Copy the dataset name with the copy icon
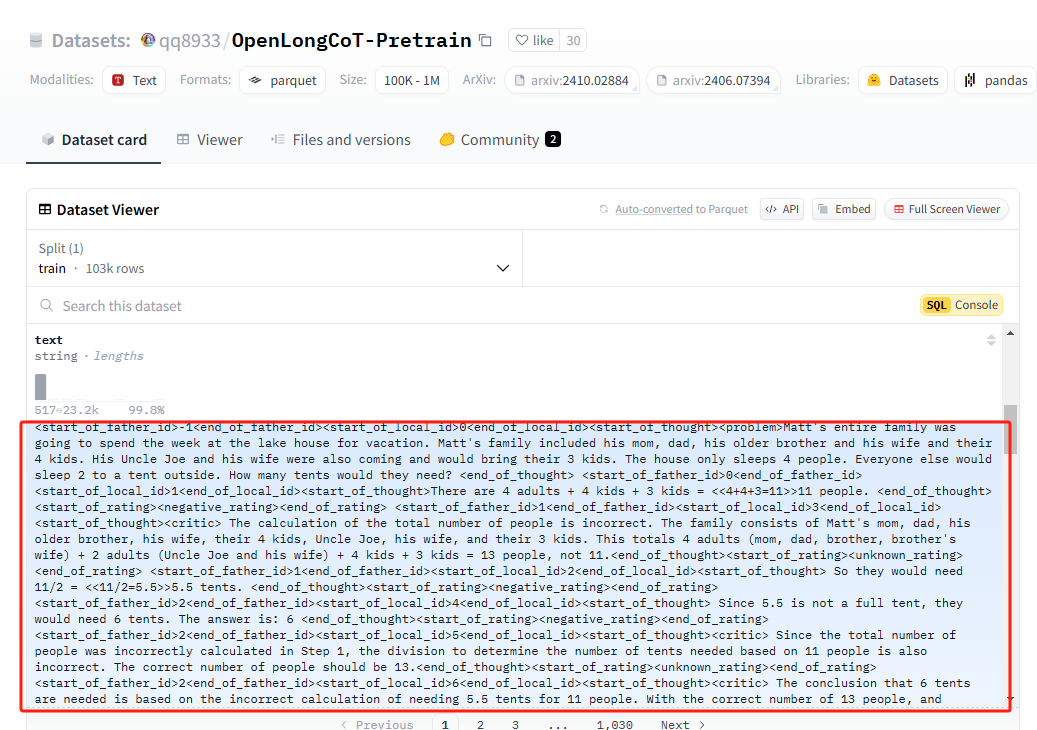This screenshot has width=1037, height=730. click(x=485, y=40)
